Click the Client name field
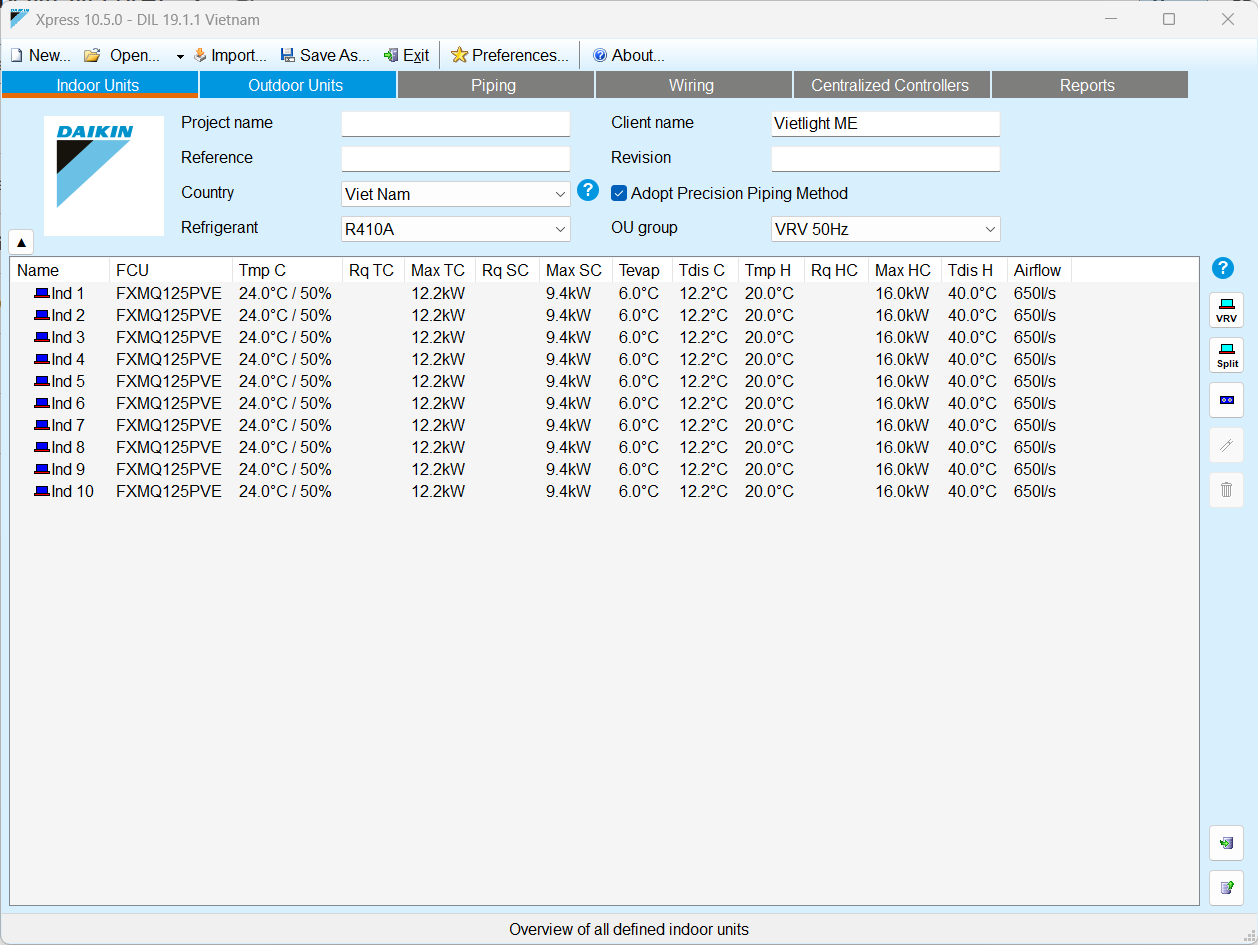This screenshot has width=1258, height=945. pos(886,124)
